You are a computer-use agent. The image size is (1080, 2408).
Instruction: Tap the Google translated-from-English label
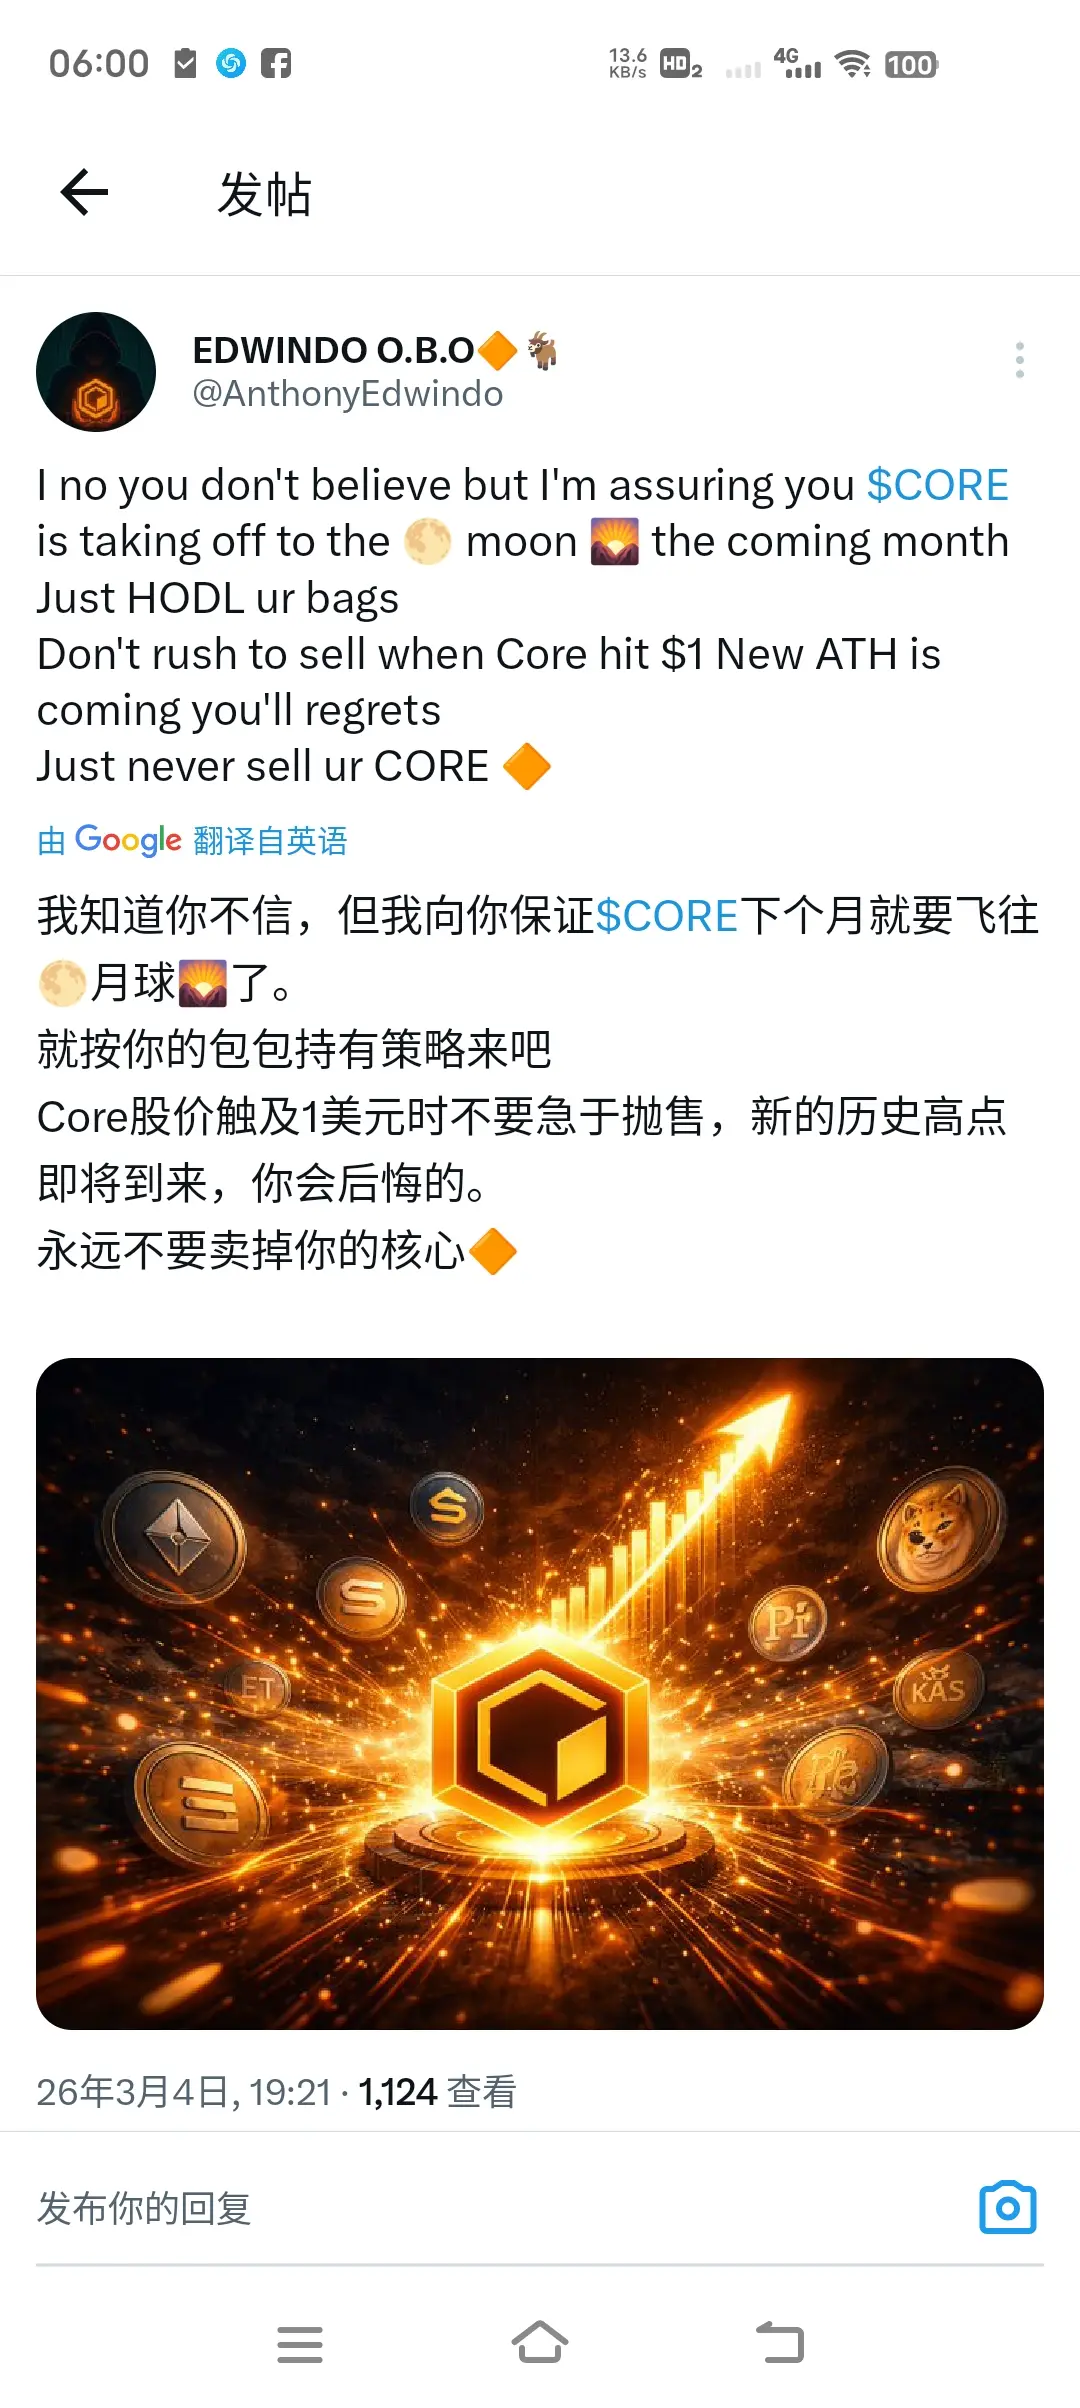click(x=192, y=840)
